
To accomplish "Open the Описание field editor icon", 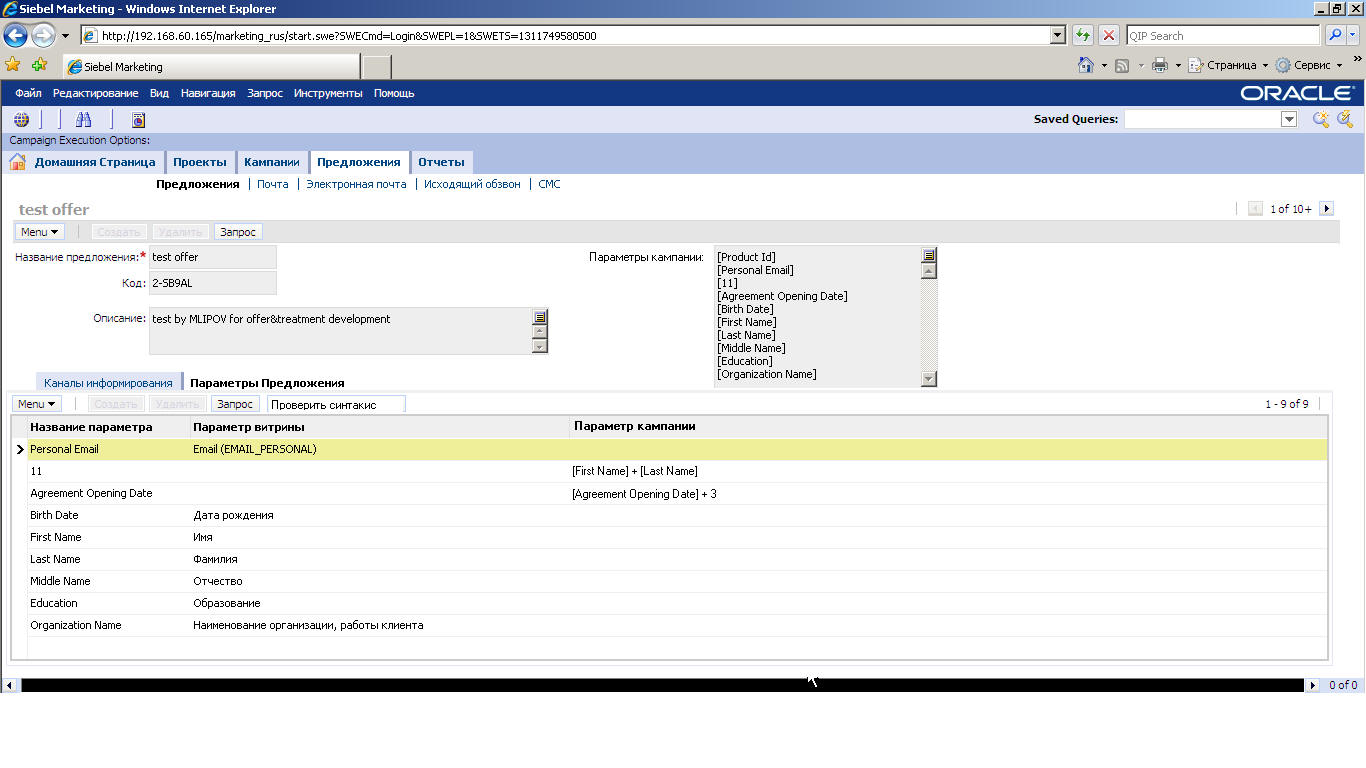I will click(x=540, y=317).
